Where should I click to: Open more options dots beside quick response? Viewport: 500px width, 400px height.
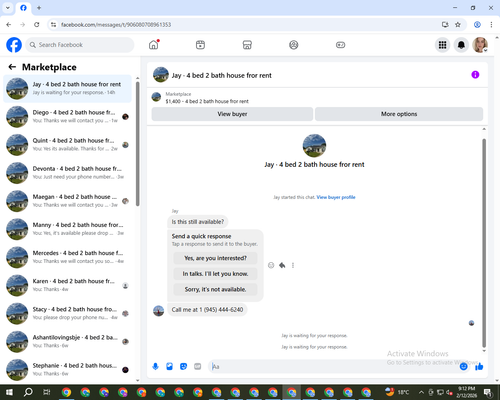point(293,265)
